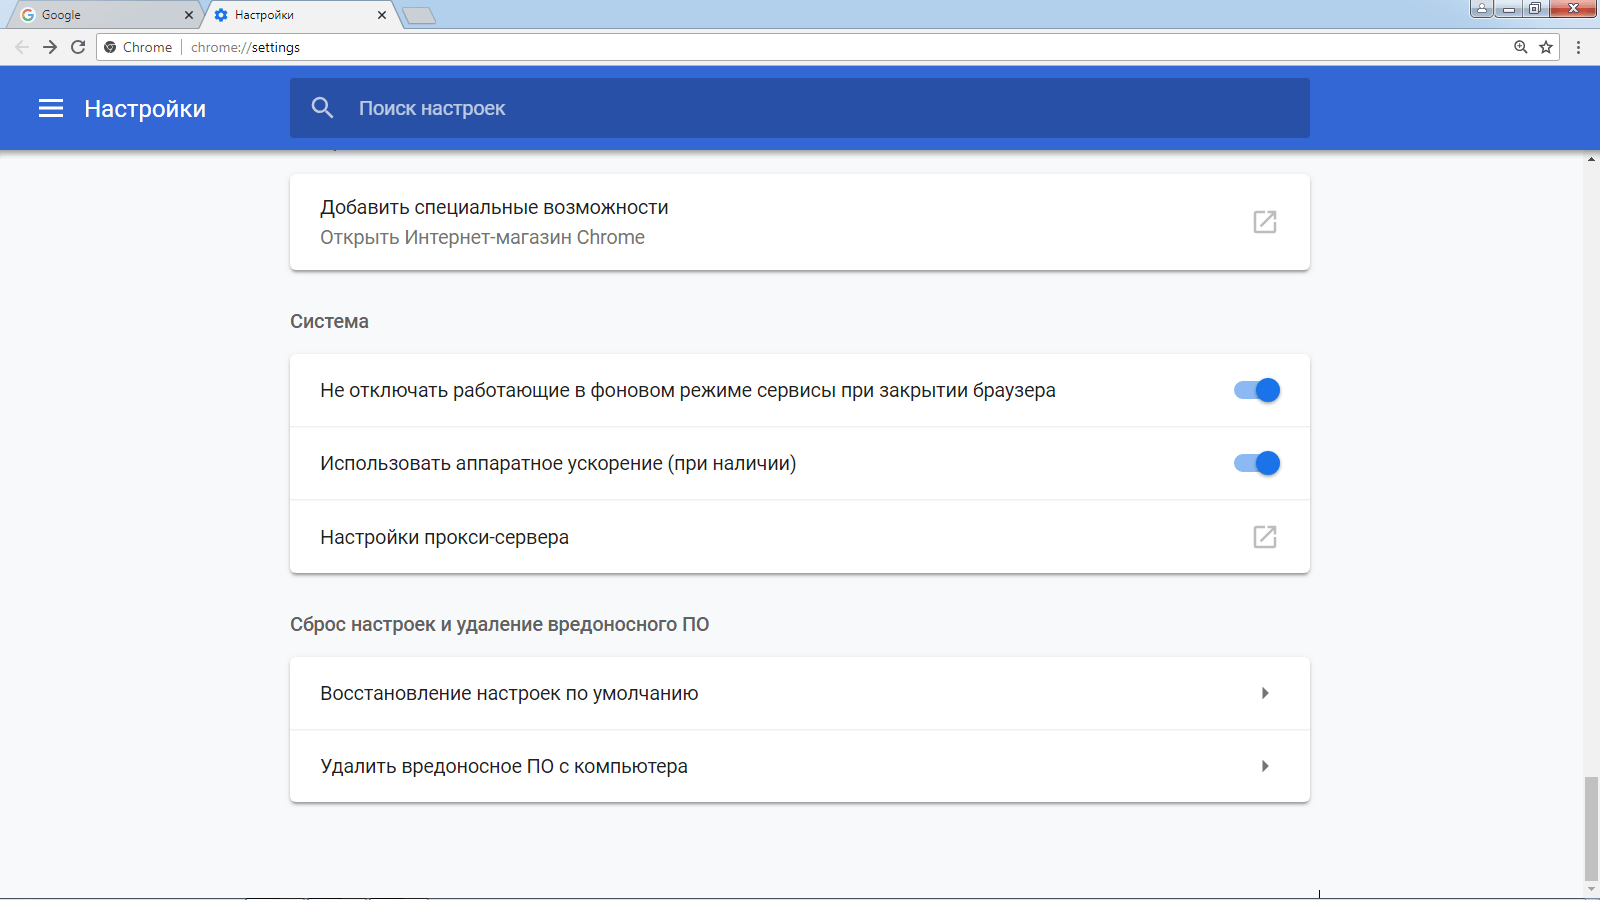
Task: Go forward in browser history
Action: coord(50,47)
